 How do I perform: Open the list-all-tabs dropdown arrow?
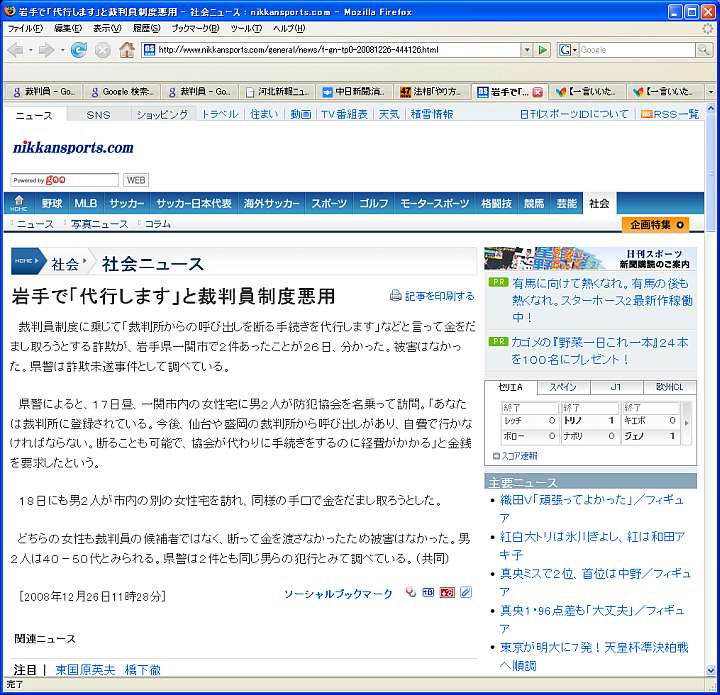tap(710, 92)
